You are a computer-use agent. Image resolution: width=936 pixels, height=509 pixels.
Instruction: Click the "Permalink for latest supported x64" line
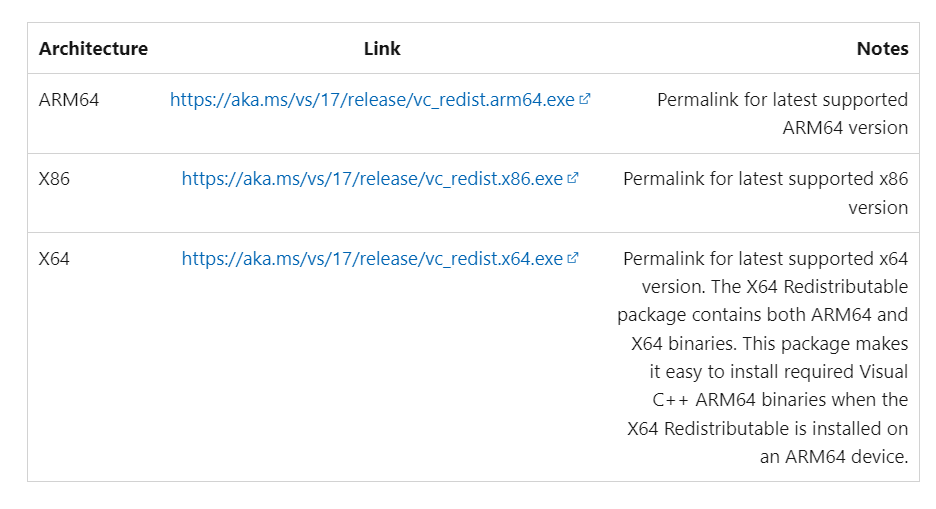click(765, 259)
